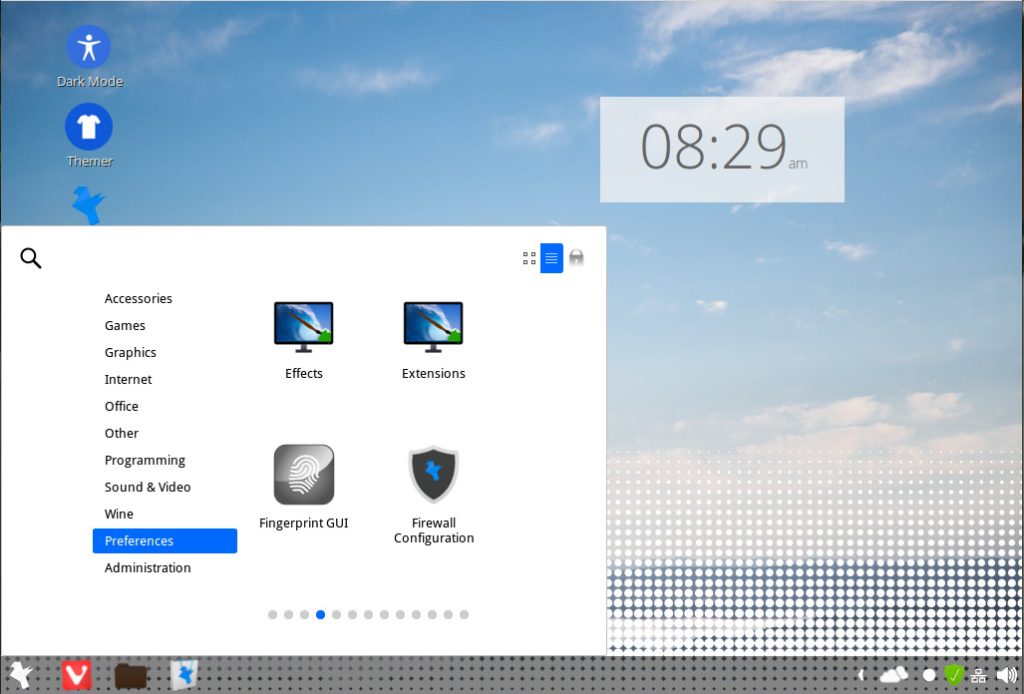Go to the first page dot
1024x694 pixels.
[272, 615]
